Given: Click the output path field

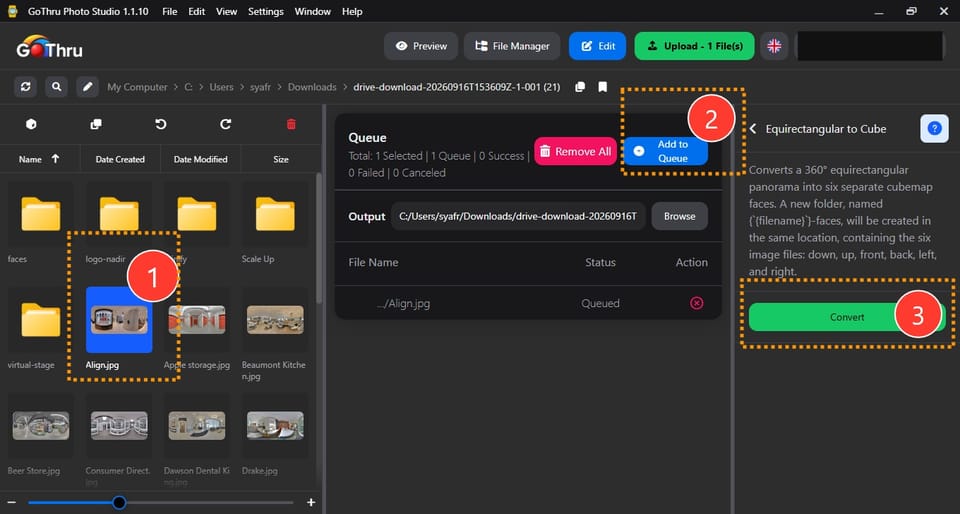Looking at the screenshot, I should click(518, 216).
